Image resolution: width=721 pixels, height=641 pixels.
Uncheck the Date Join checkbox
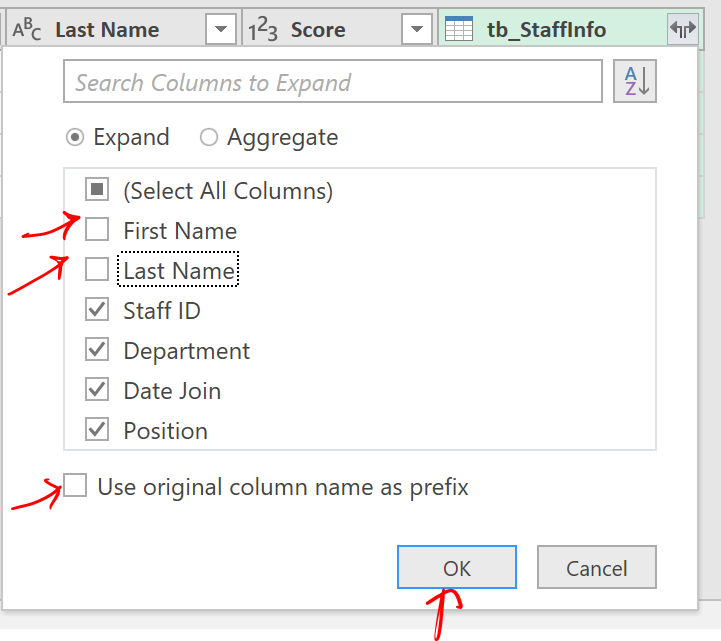(x=97, y=391)
